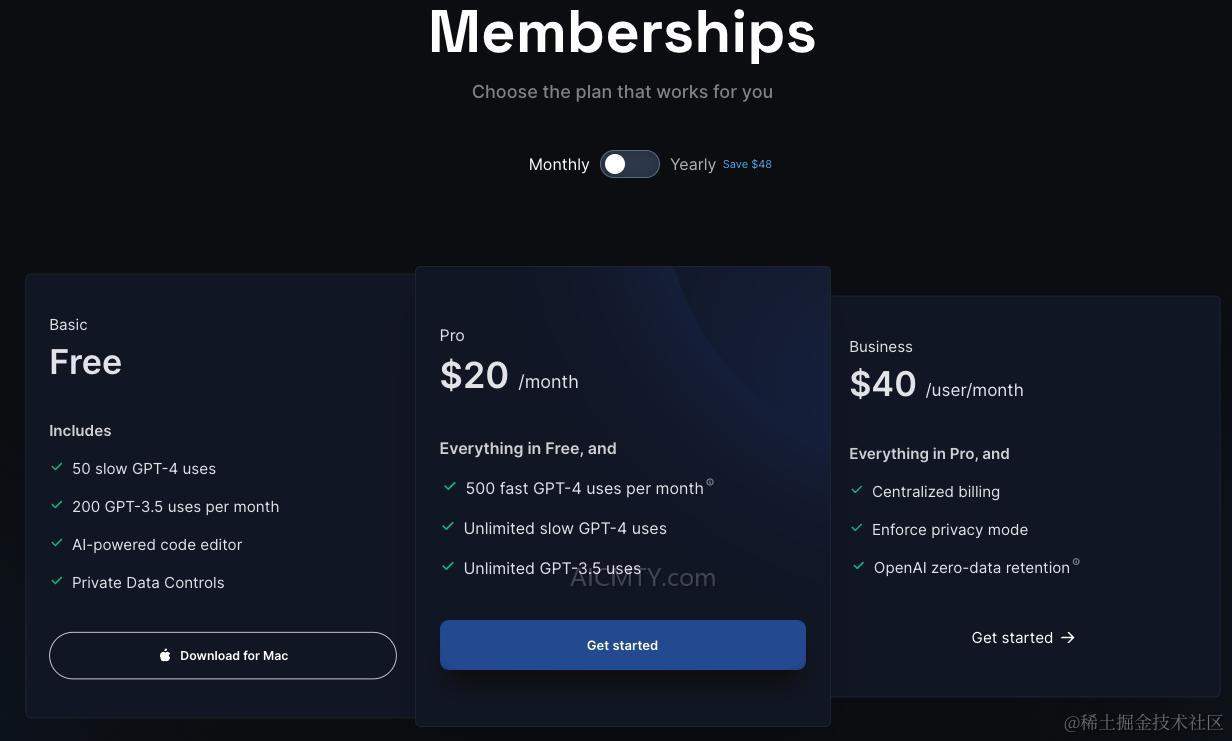Click the info icon after 500 fast GPT-4 uses
The image size is (1232, 741).
pos(710,483)
